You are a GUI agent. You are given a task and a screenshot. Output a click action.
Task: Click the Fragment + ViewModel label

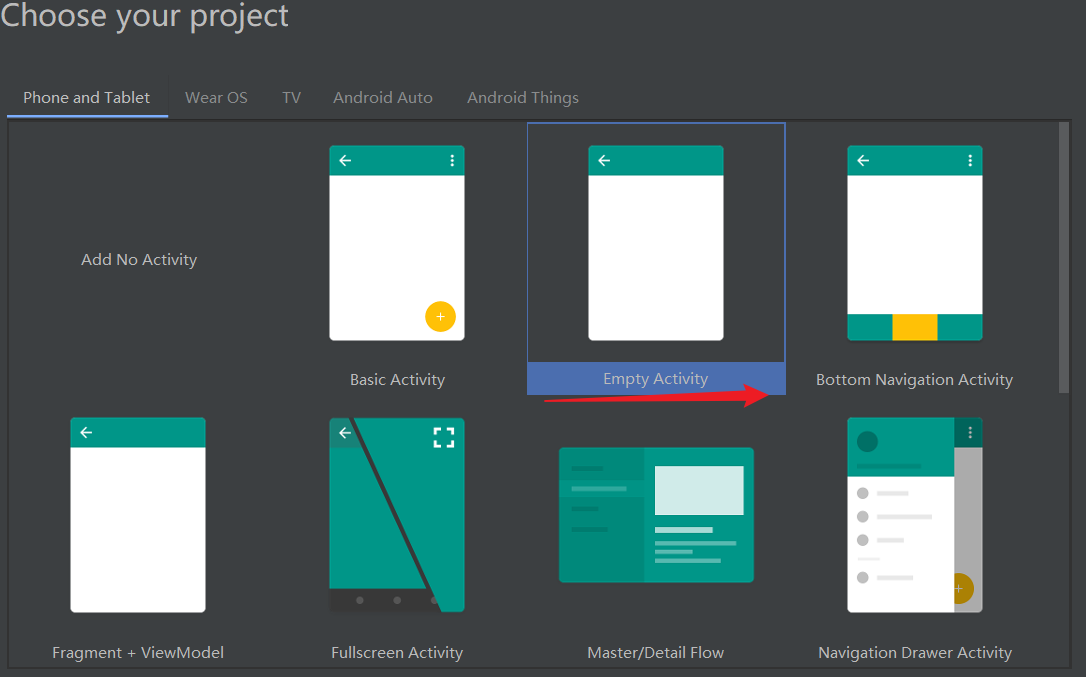pyautogui.click(x=138, y=653)
